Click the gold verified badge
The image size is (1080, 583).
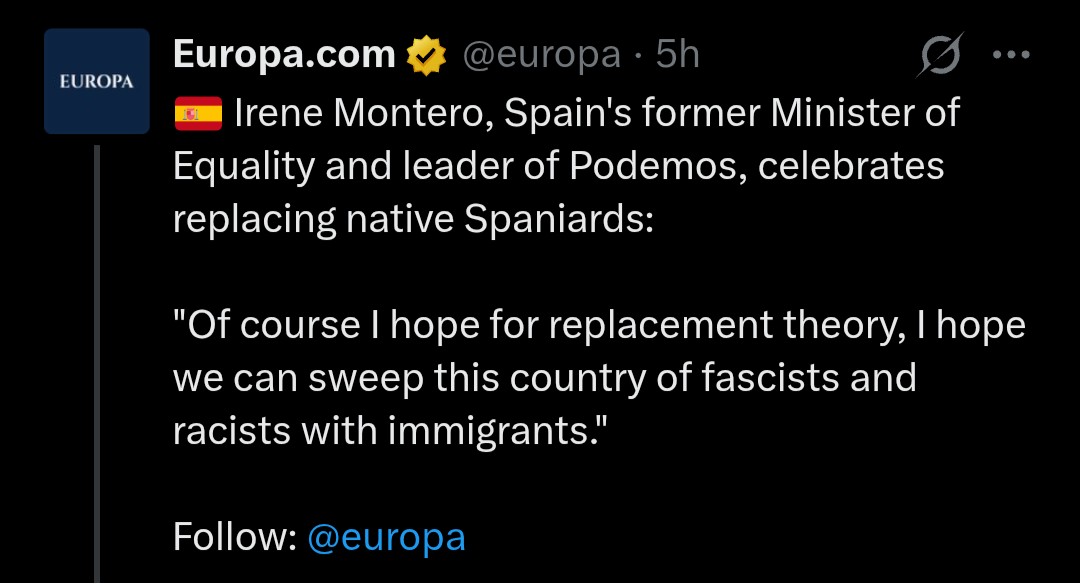(x=426, y=55)
